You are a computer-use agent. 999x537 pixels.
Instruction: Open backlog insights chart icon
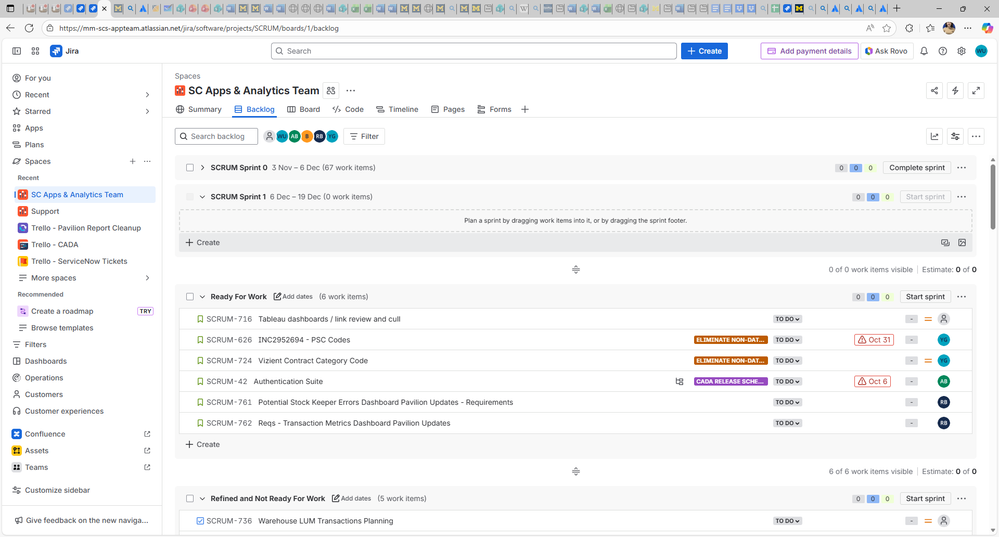pyautogui.click(x=934, y=136)
